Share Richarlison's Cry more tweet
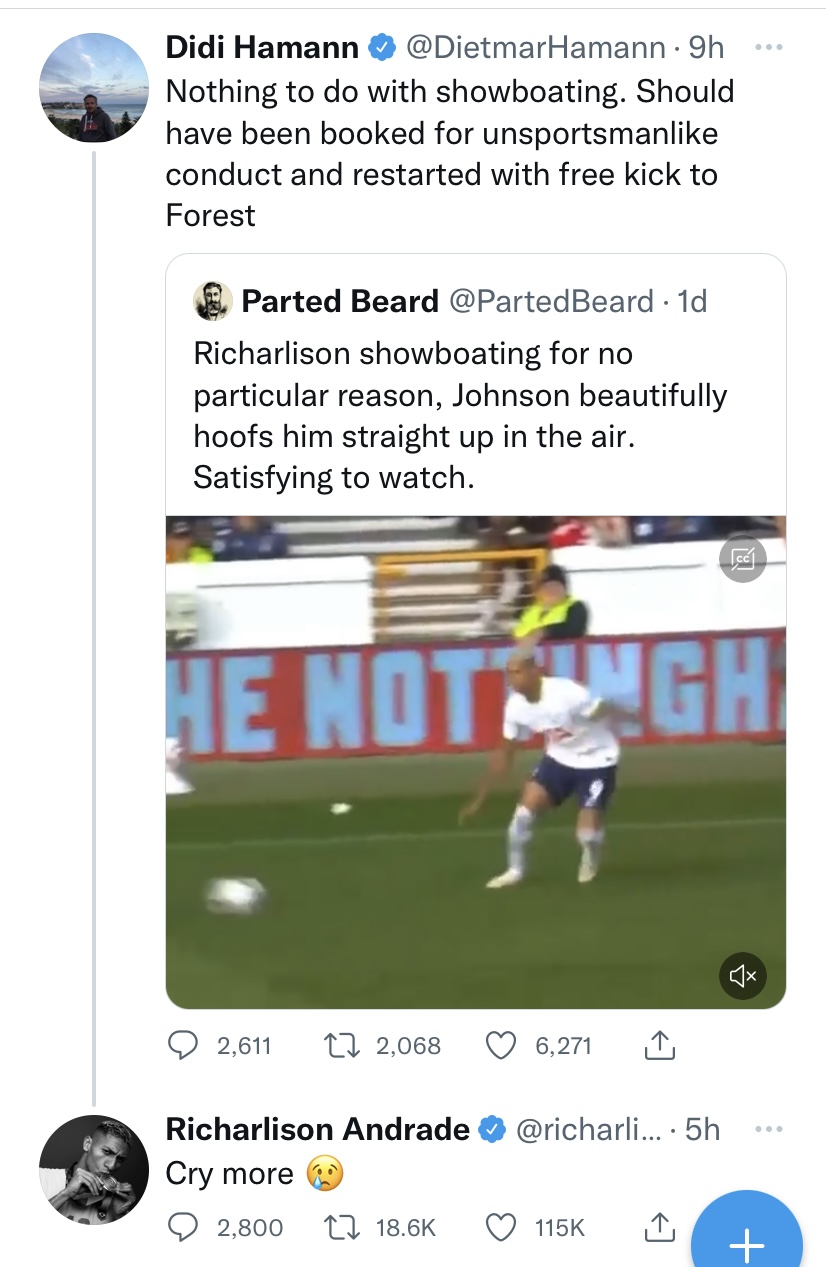 (x=657, y=1227)
